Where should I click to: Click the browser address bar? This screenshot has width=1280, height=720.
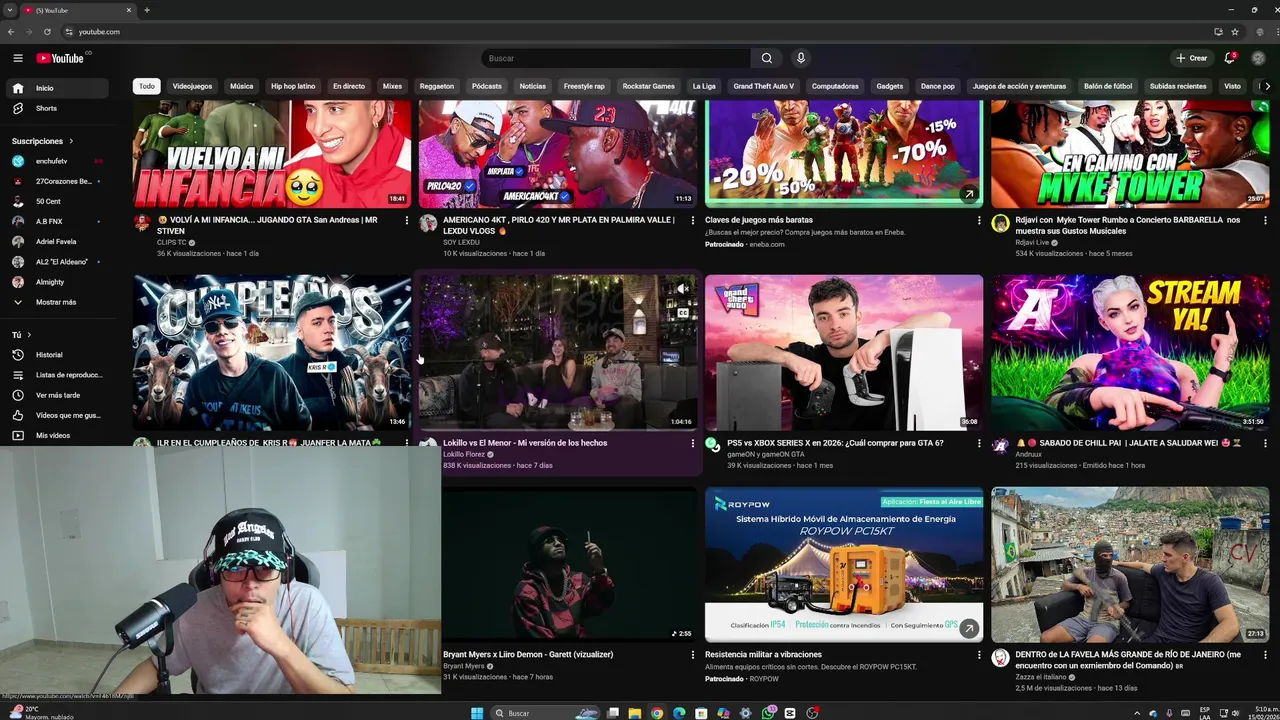point(640,32)
